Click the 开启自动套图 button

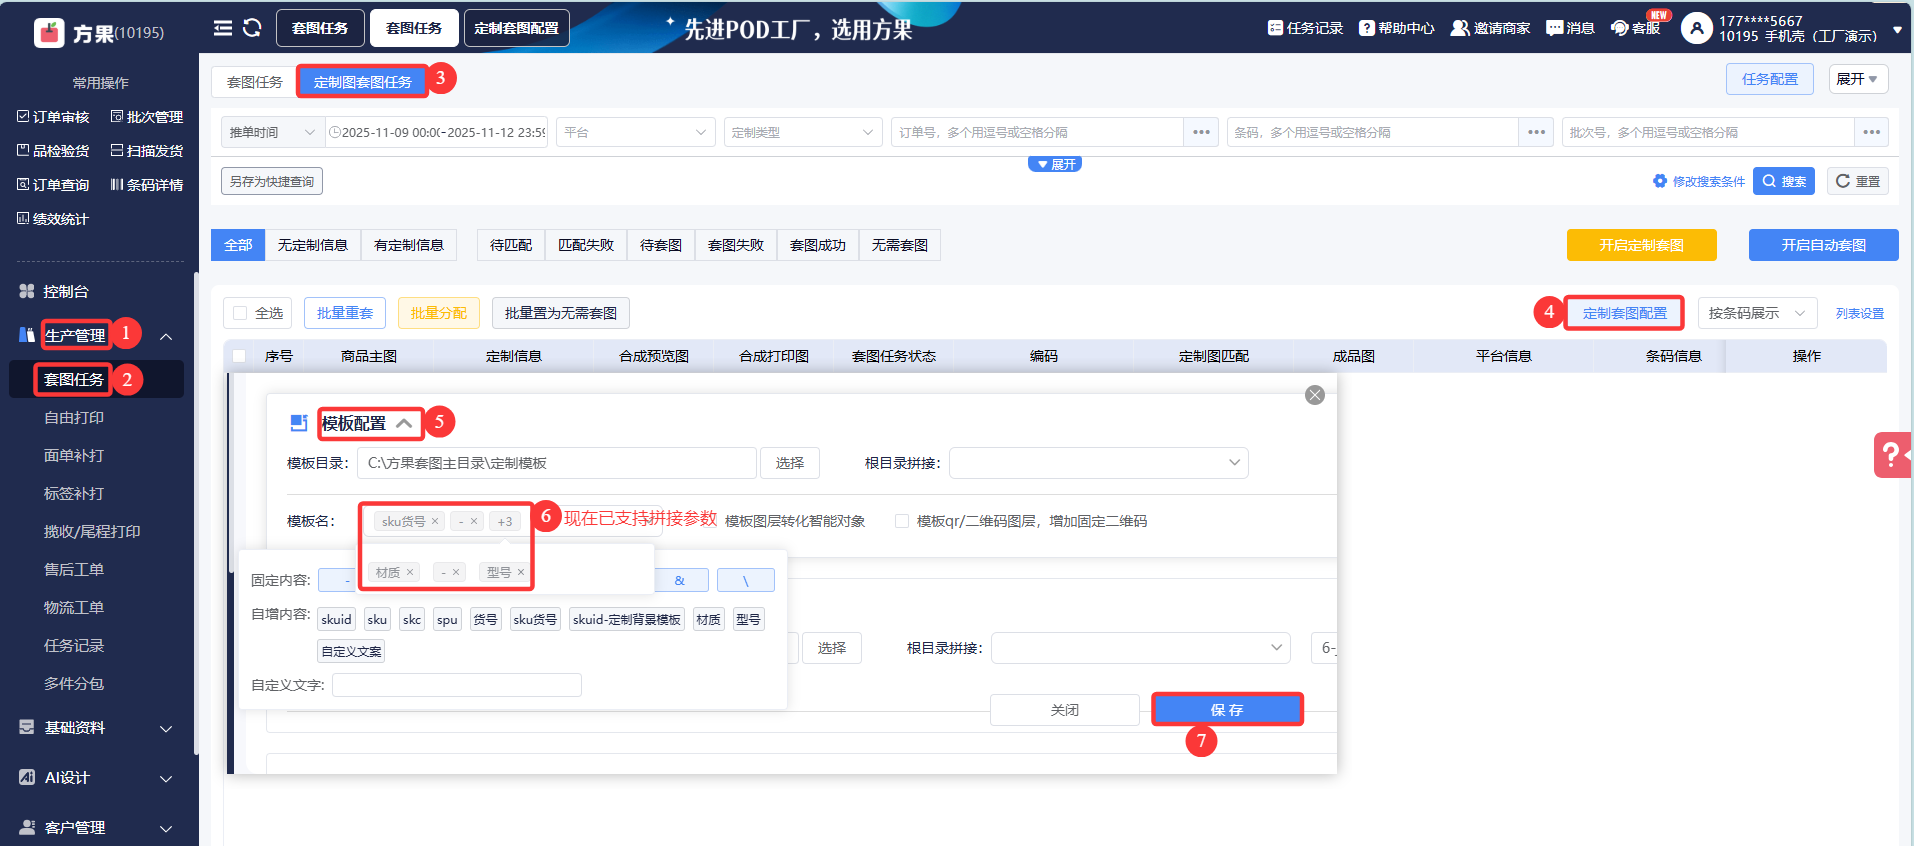click(1822, 245)
